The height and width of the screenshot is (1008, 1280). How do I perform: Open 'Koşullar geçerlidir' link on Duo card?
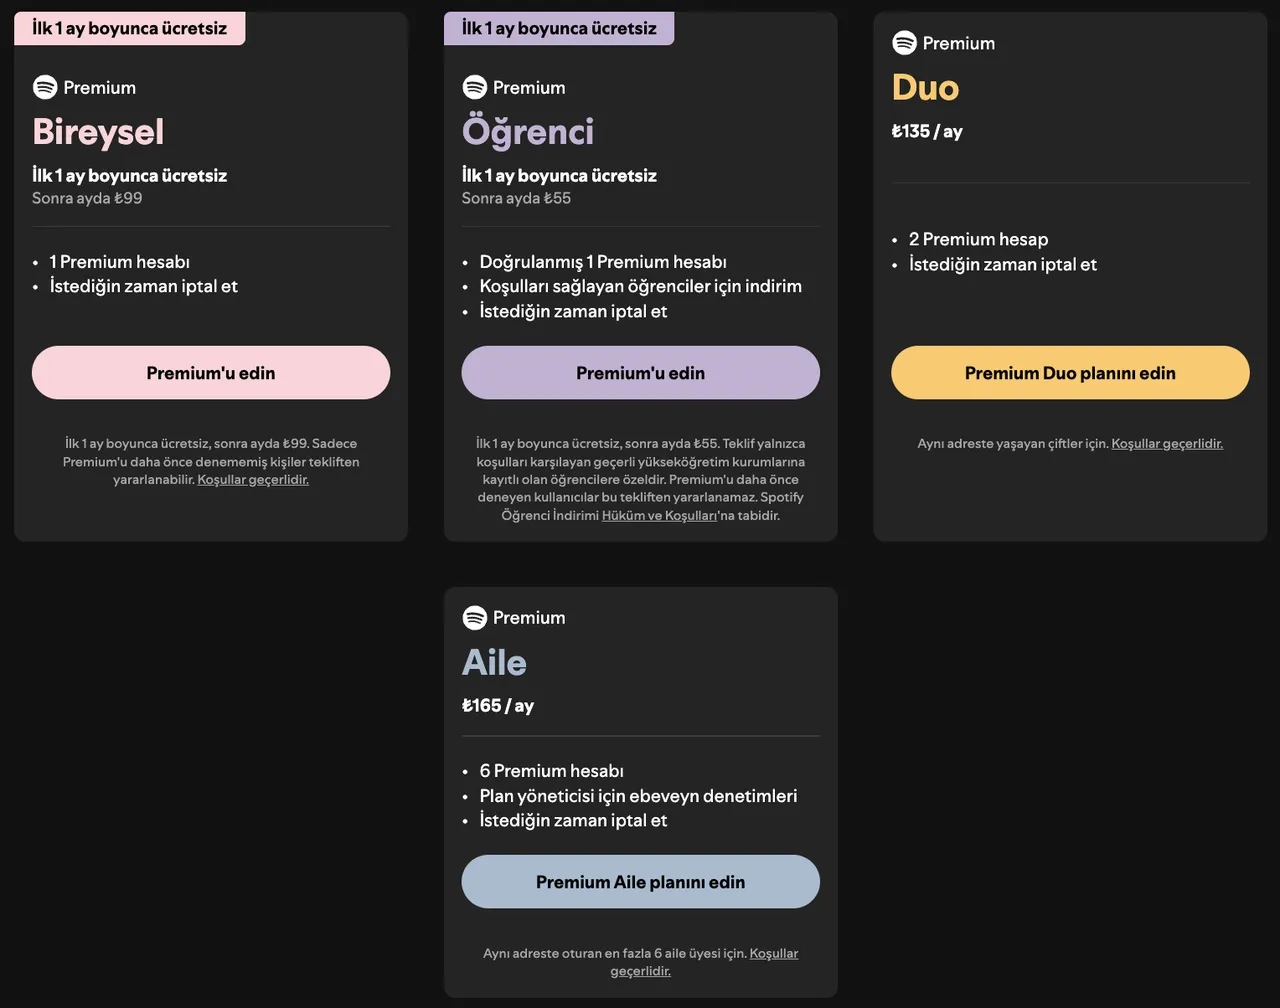point(1167,443)
